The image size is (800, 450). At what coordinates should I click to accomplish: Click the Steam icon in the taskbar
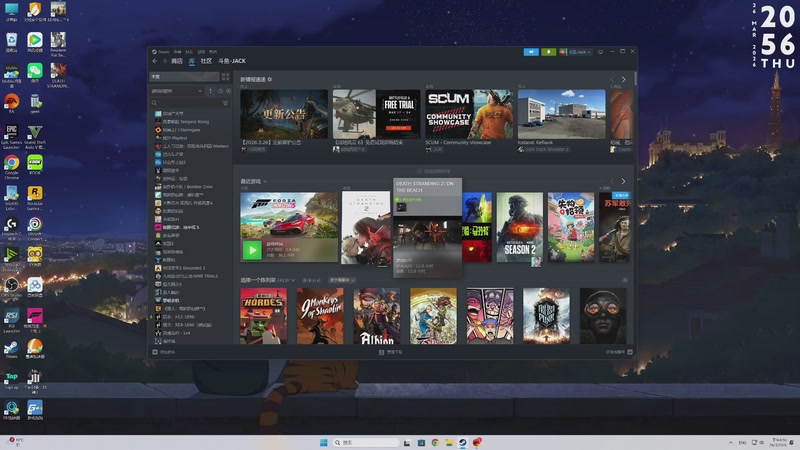[x=463, y=442]
